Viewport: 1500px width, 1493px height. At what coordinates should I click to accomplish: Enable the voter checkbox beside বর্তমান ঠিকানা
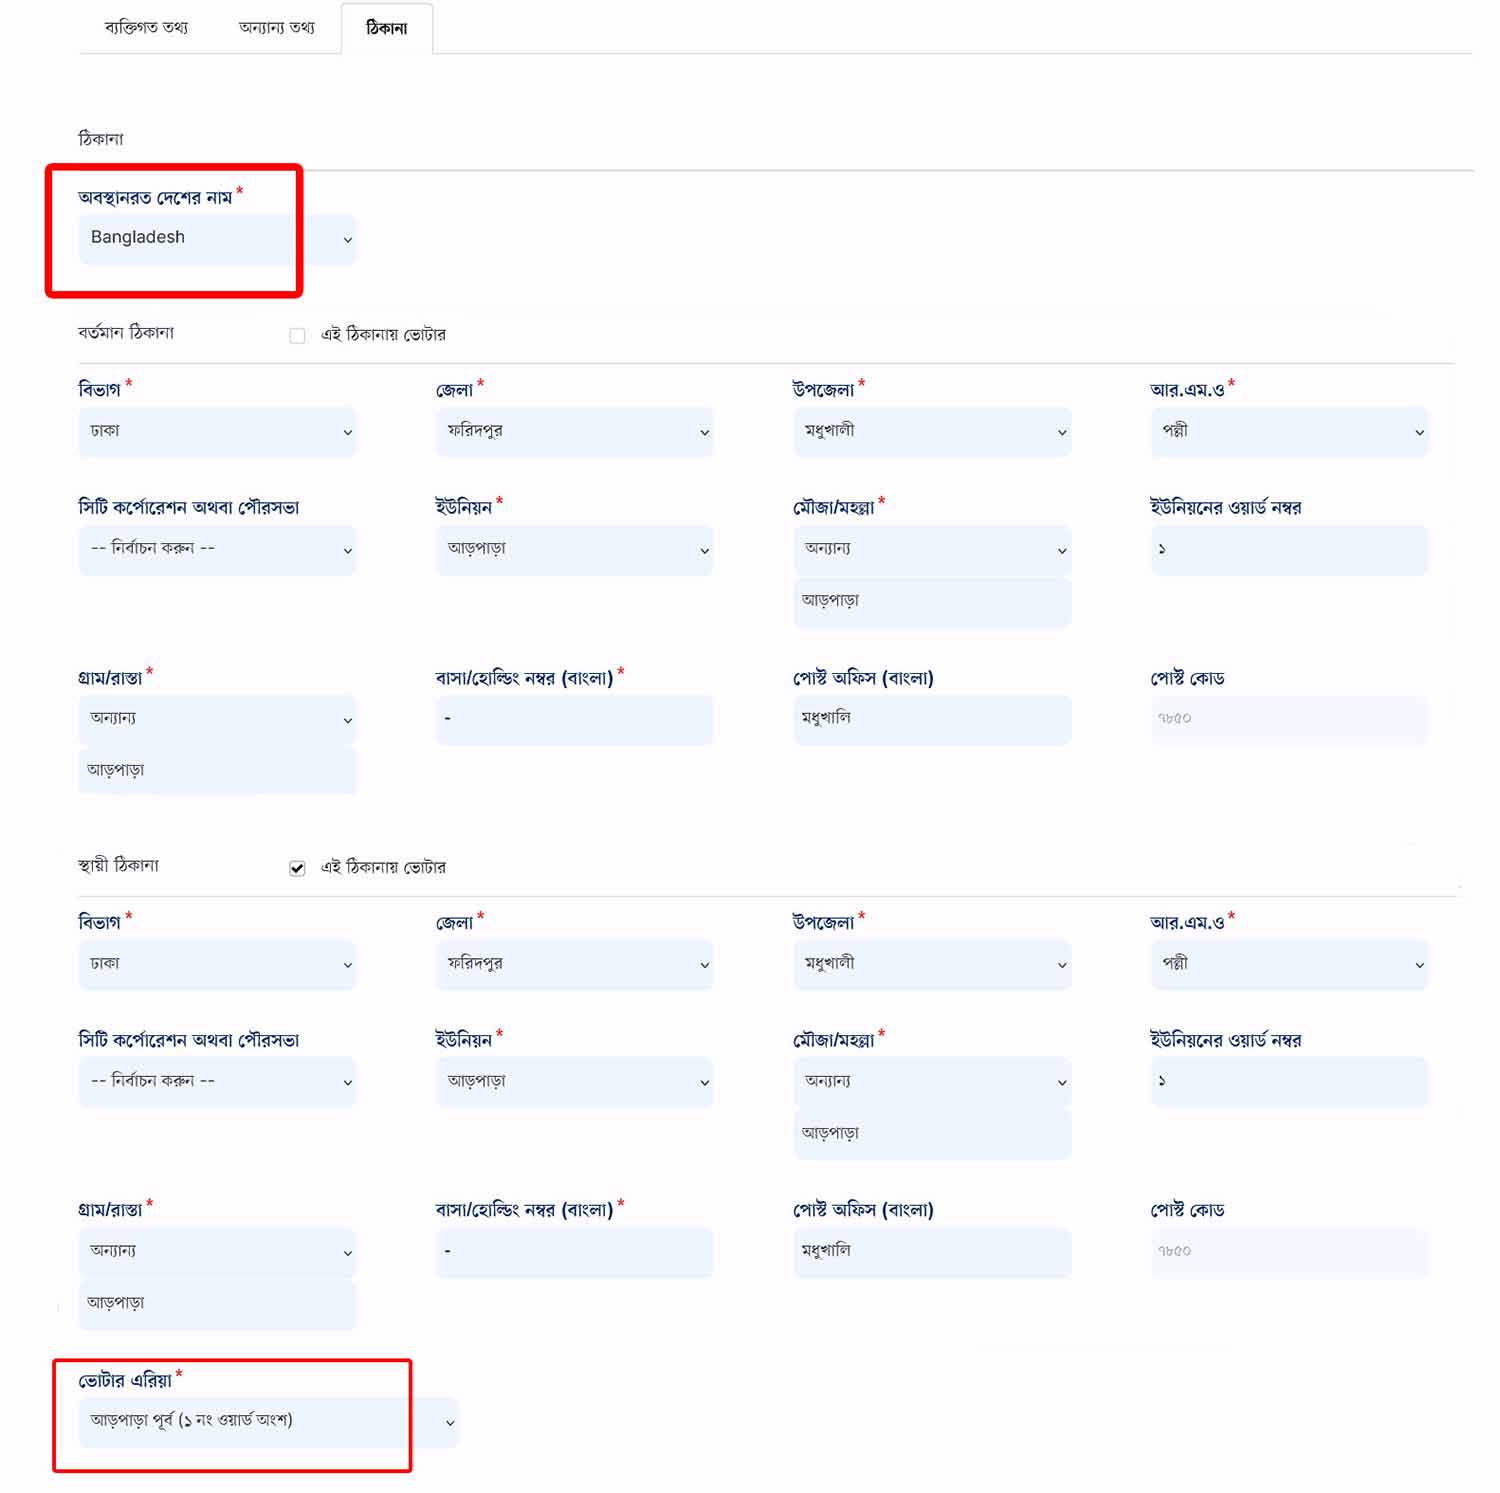297,335
